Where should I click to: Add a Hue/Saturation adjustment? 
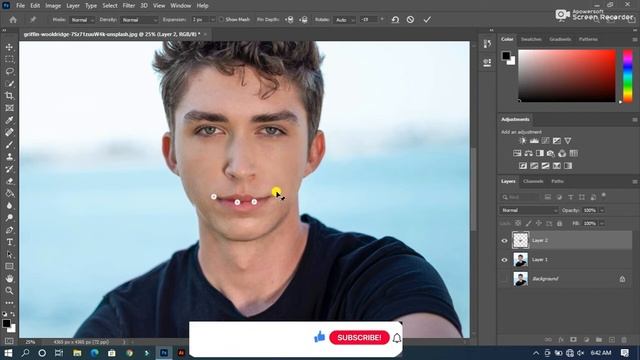517,153
